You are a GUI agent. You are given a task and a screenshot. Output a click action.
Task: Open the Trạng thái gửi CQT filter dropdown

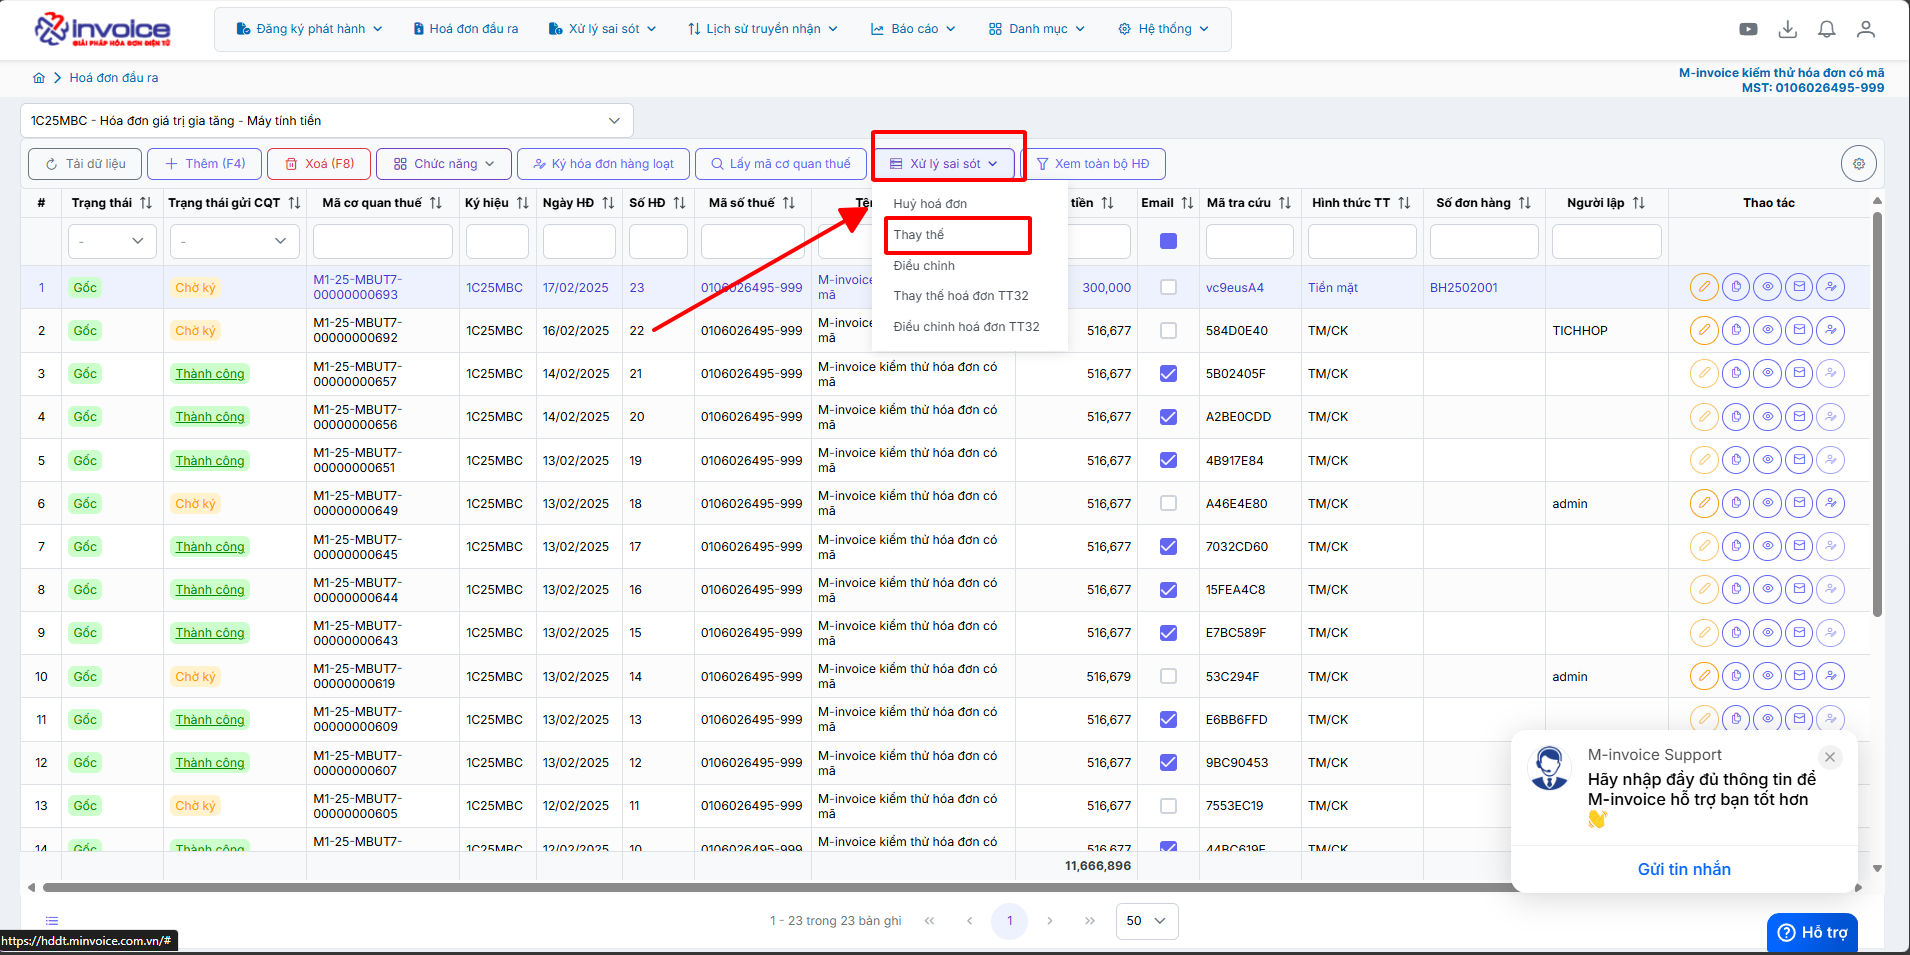point(235,241)
